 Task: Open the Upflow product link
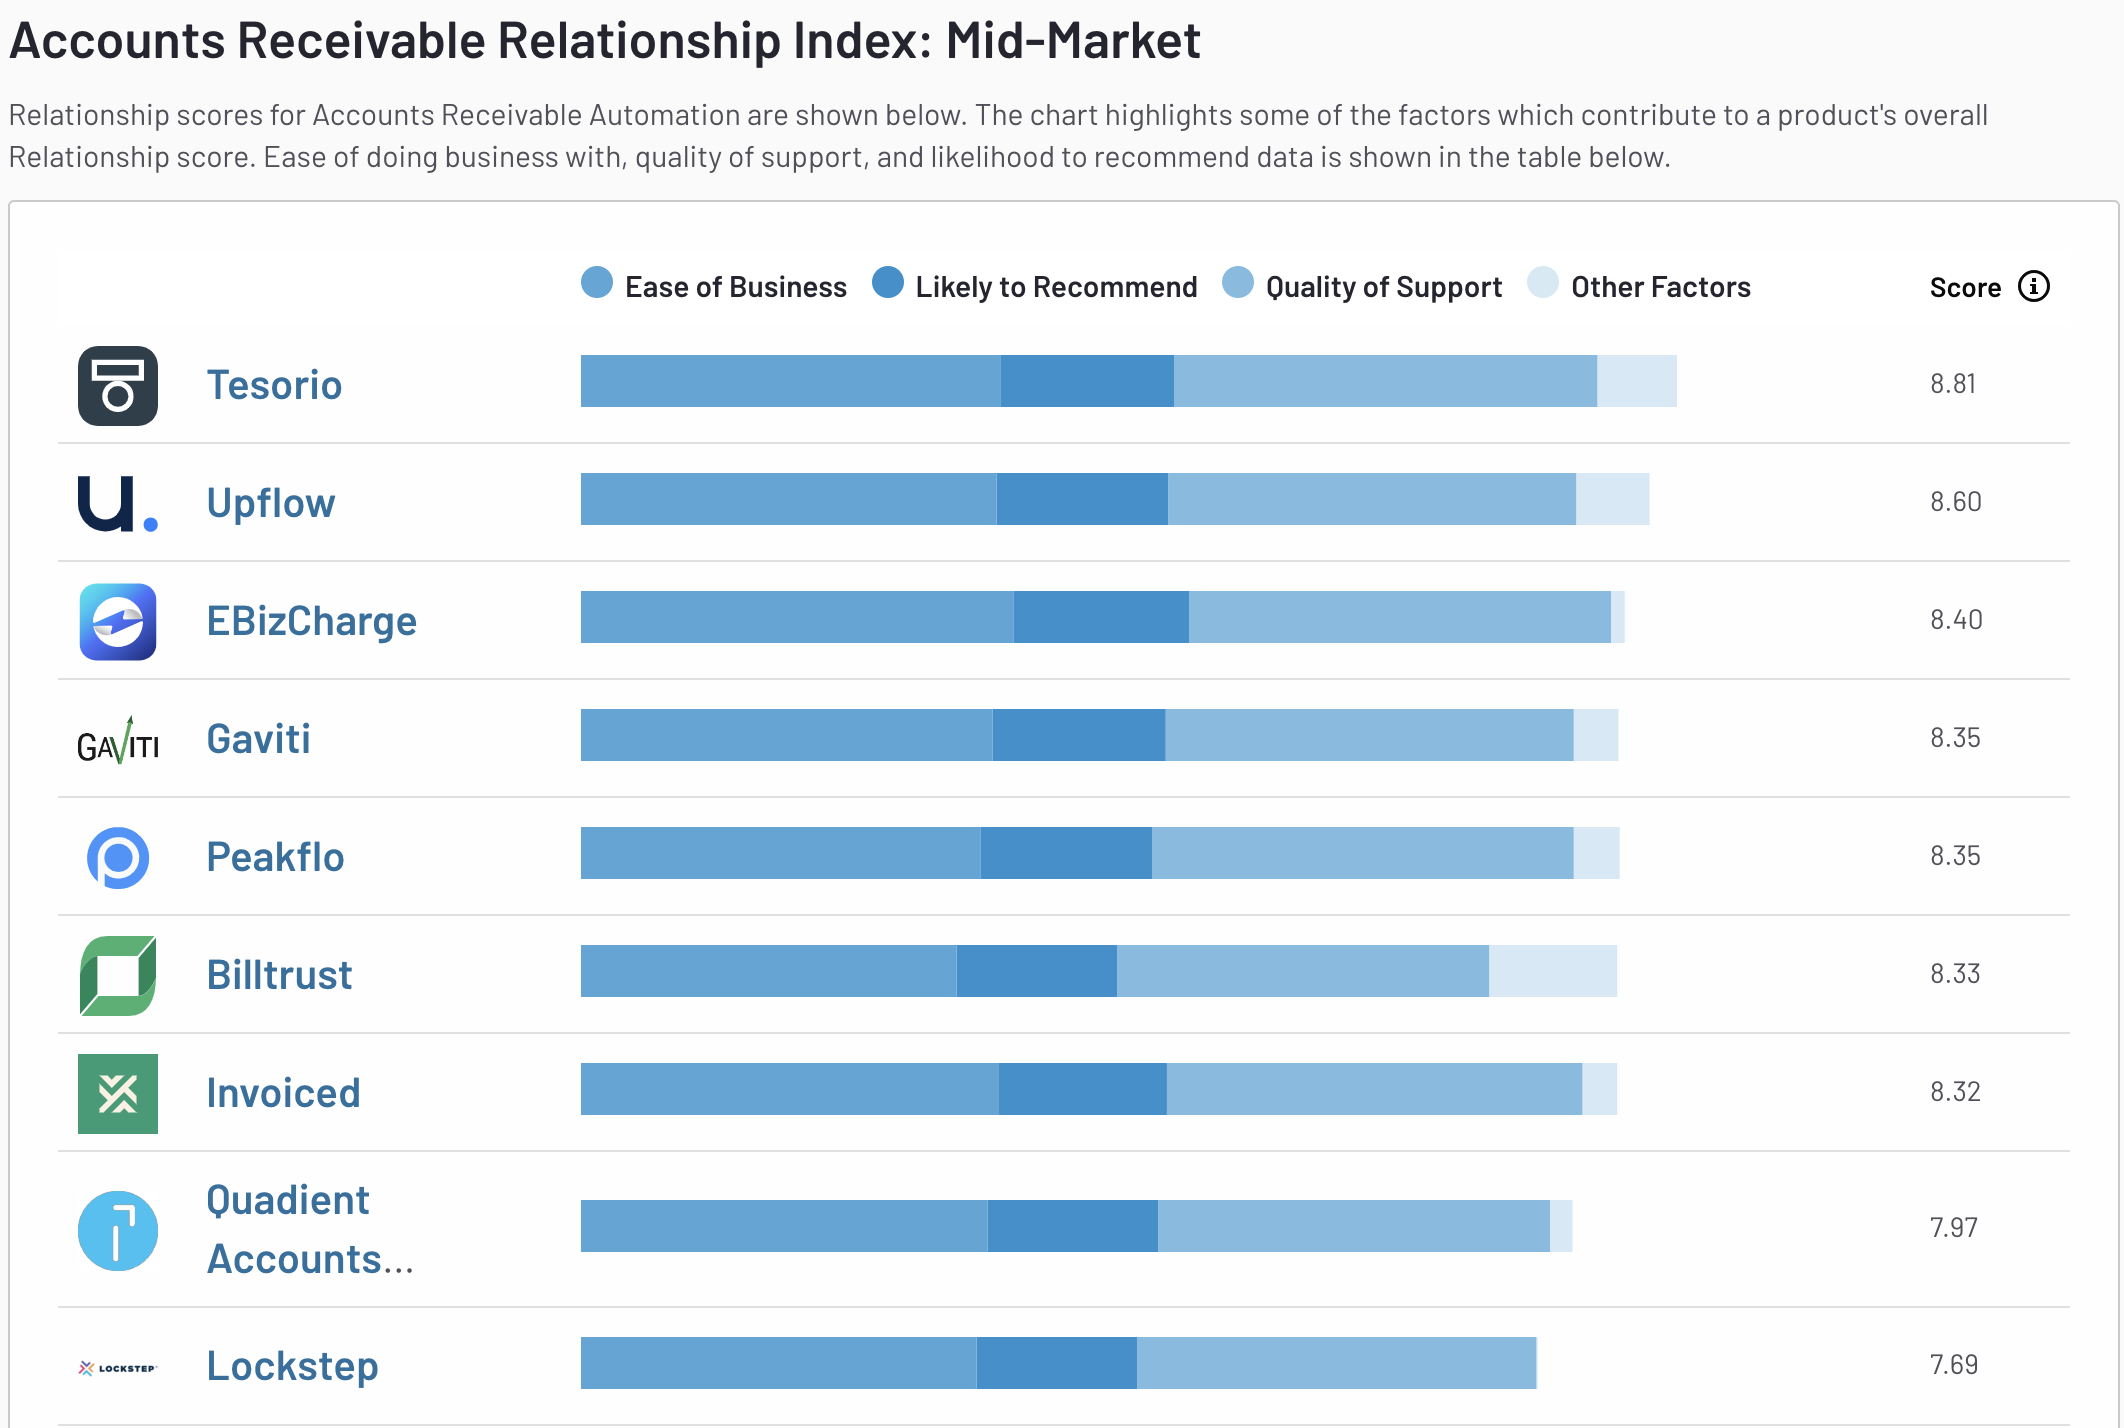[270, 503]
